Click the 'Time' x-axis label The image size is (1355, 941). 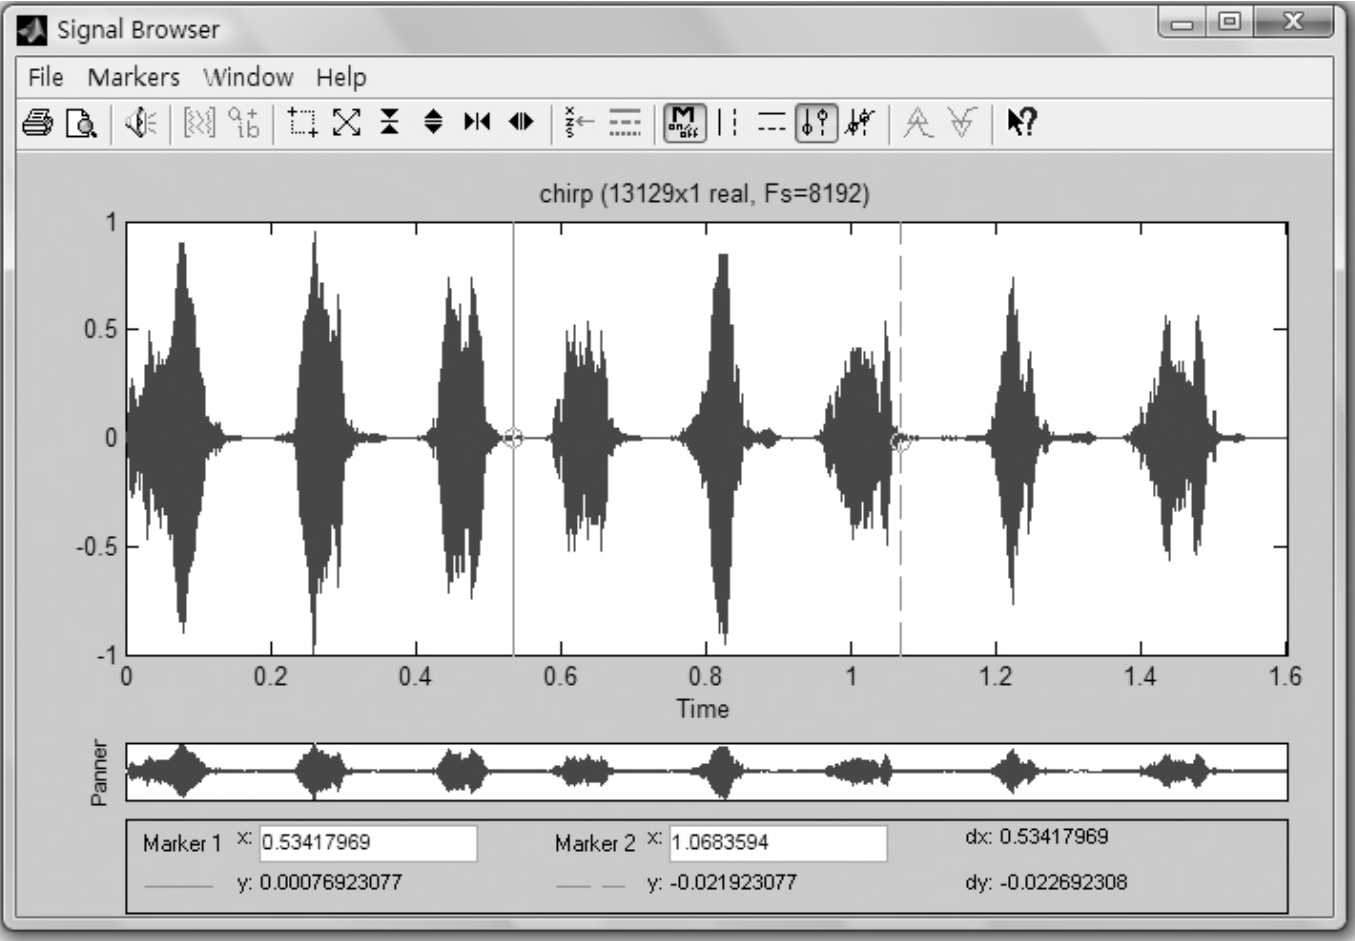pyautogui.click(x=703, y=709)
